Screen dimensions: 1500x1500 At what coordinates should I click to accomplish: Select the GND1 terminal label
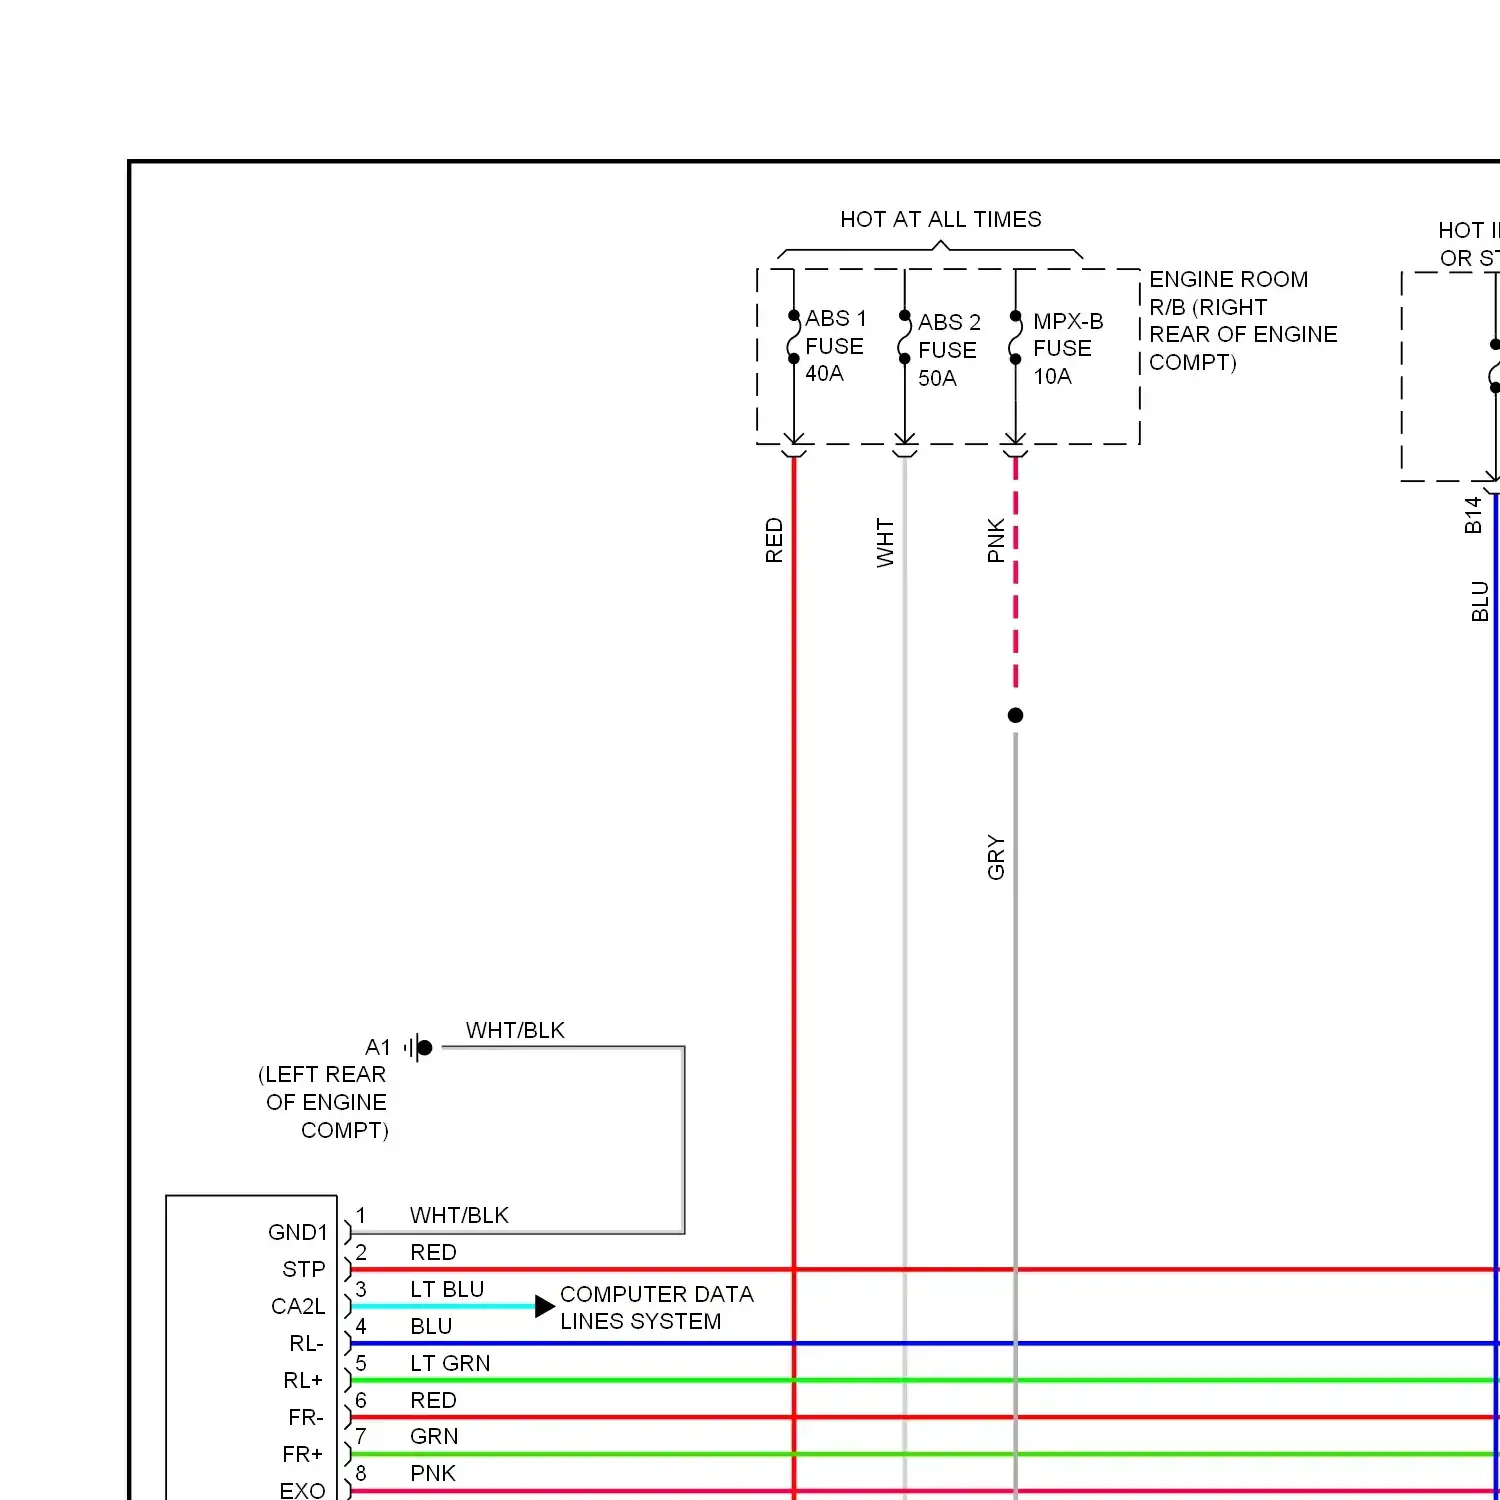298,1233
